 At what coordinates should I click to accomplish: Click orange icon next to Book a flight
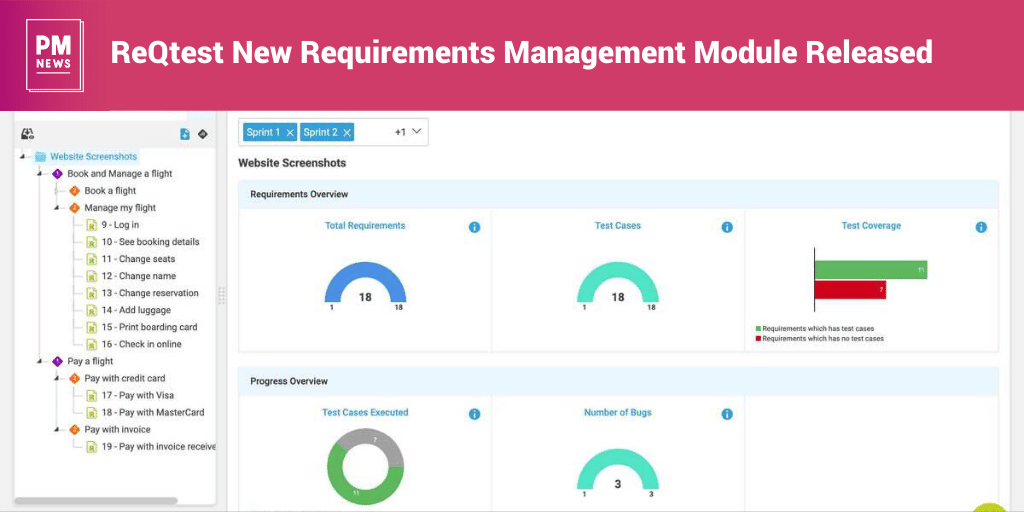click(74, 191)
